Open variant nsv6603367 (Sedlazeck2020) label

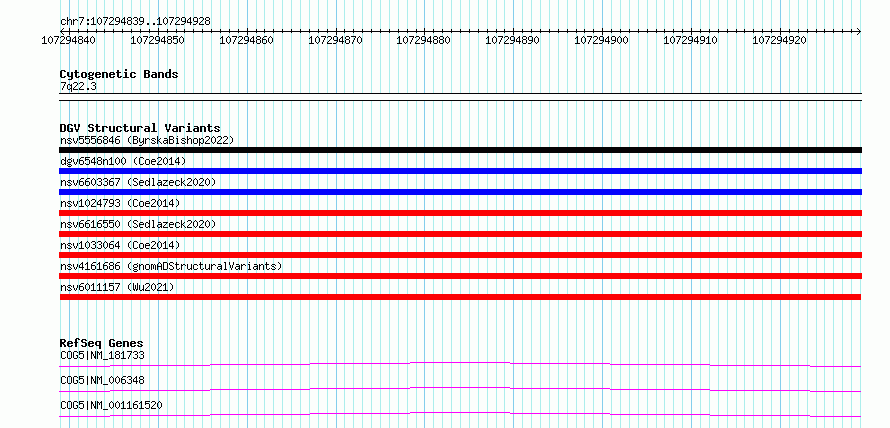[138, 182]
